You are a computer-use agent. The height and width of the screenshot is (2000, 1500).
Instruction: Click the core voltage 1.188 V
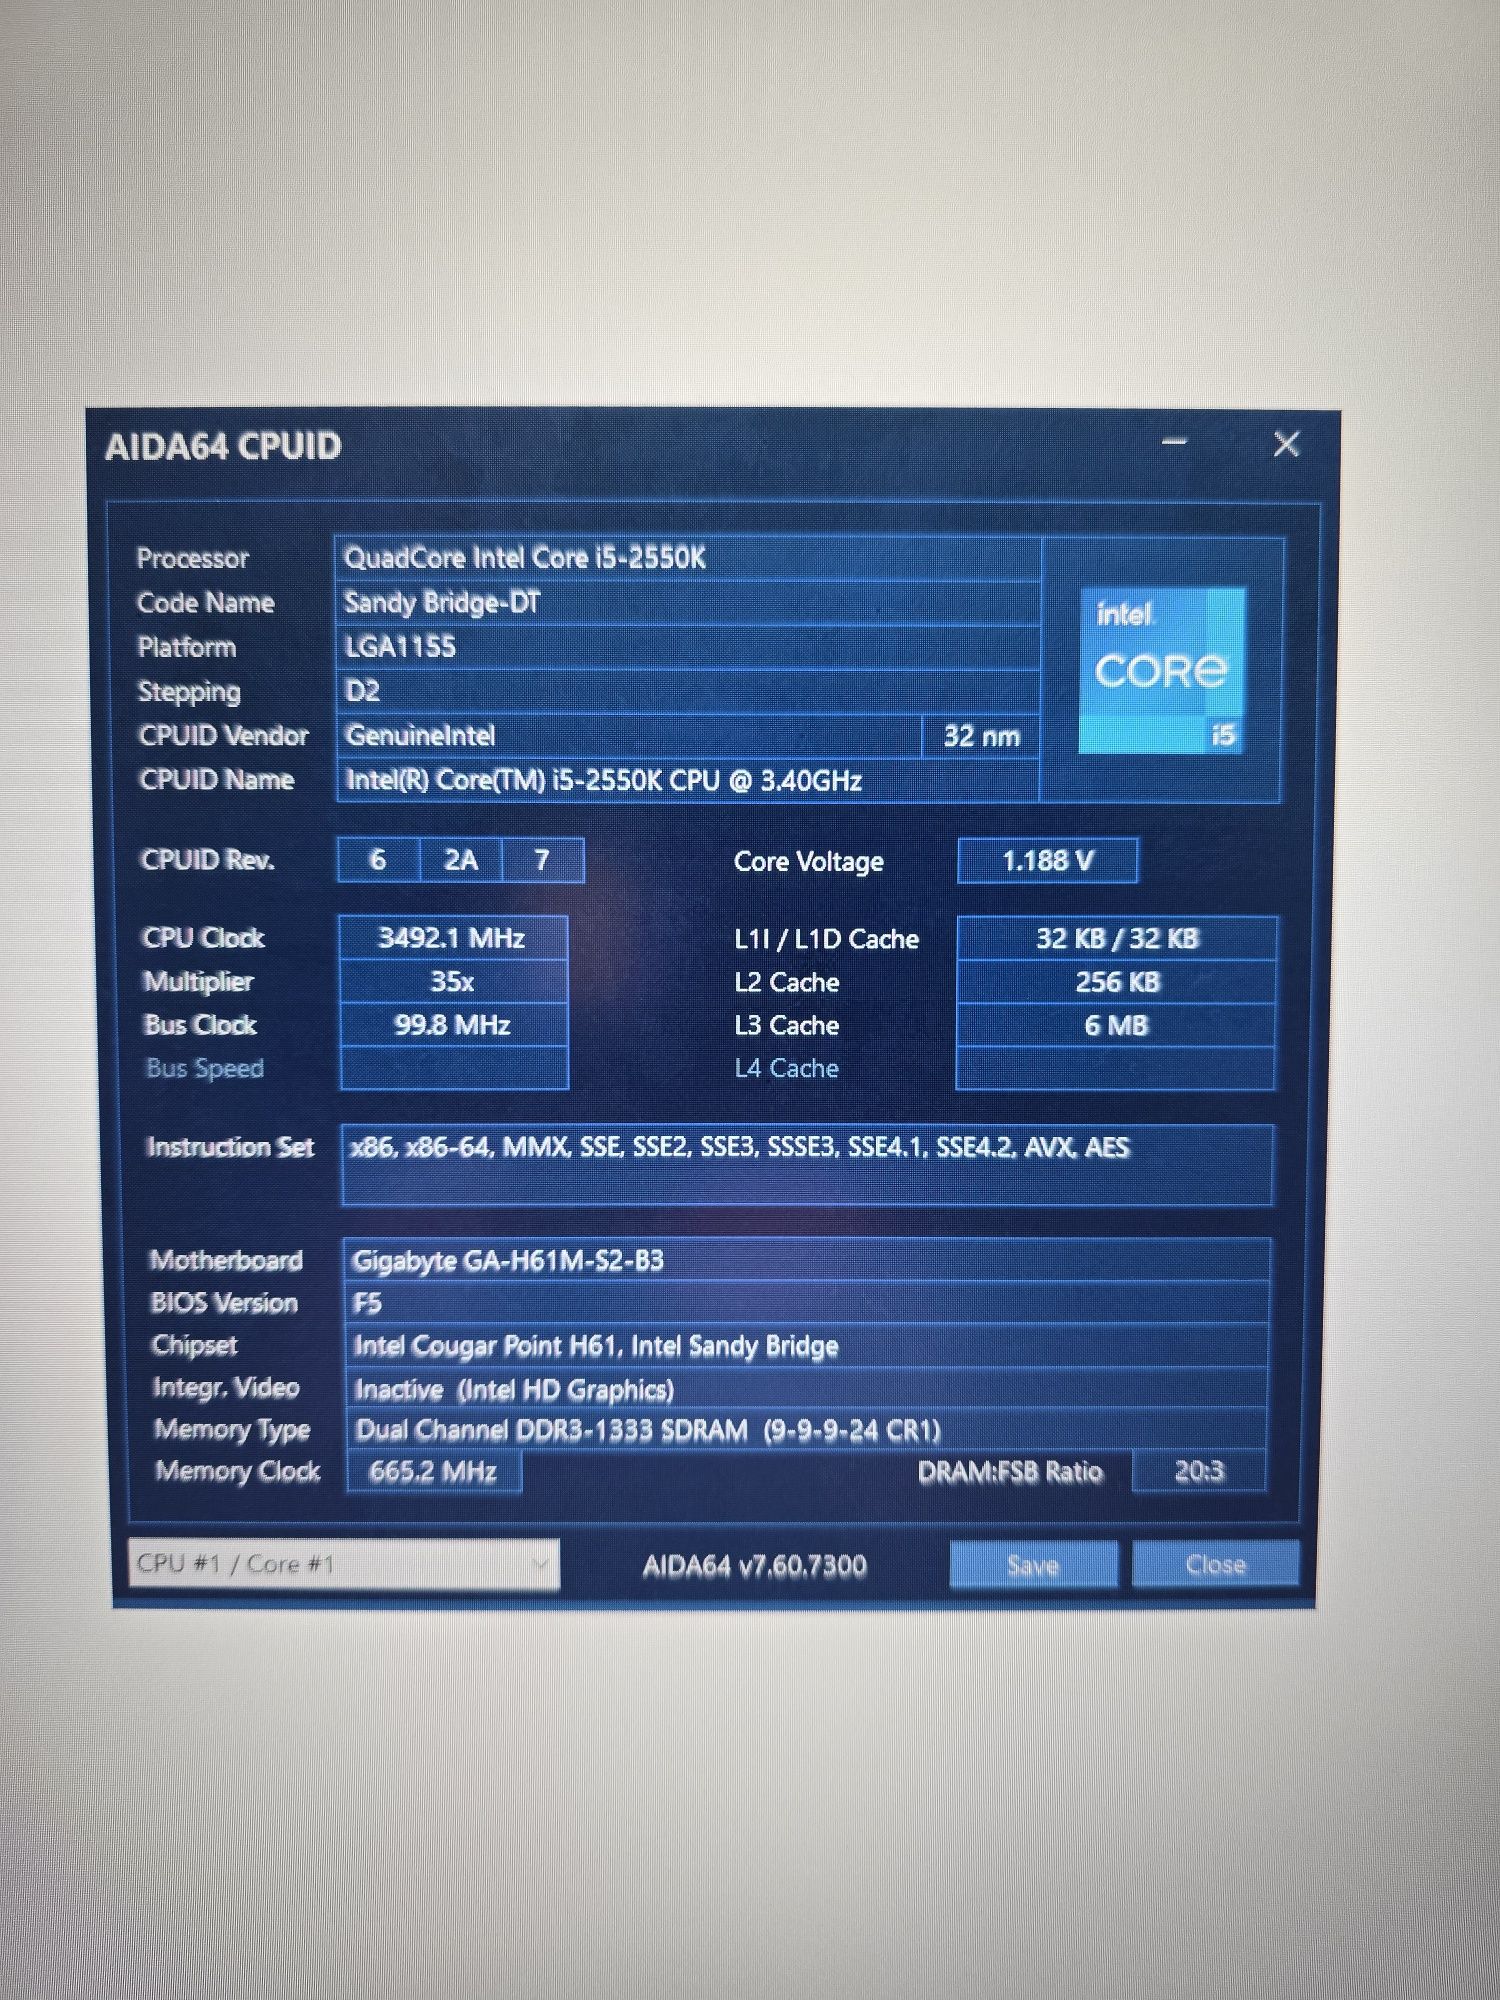1047,861
